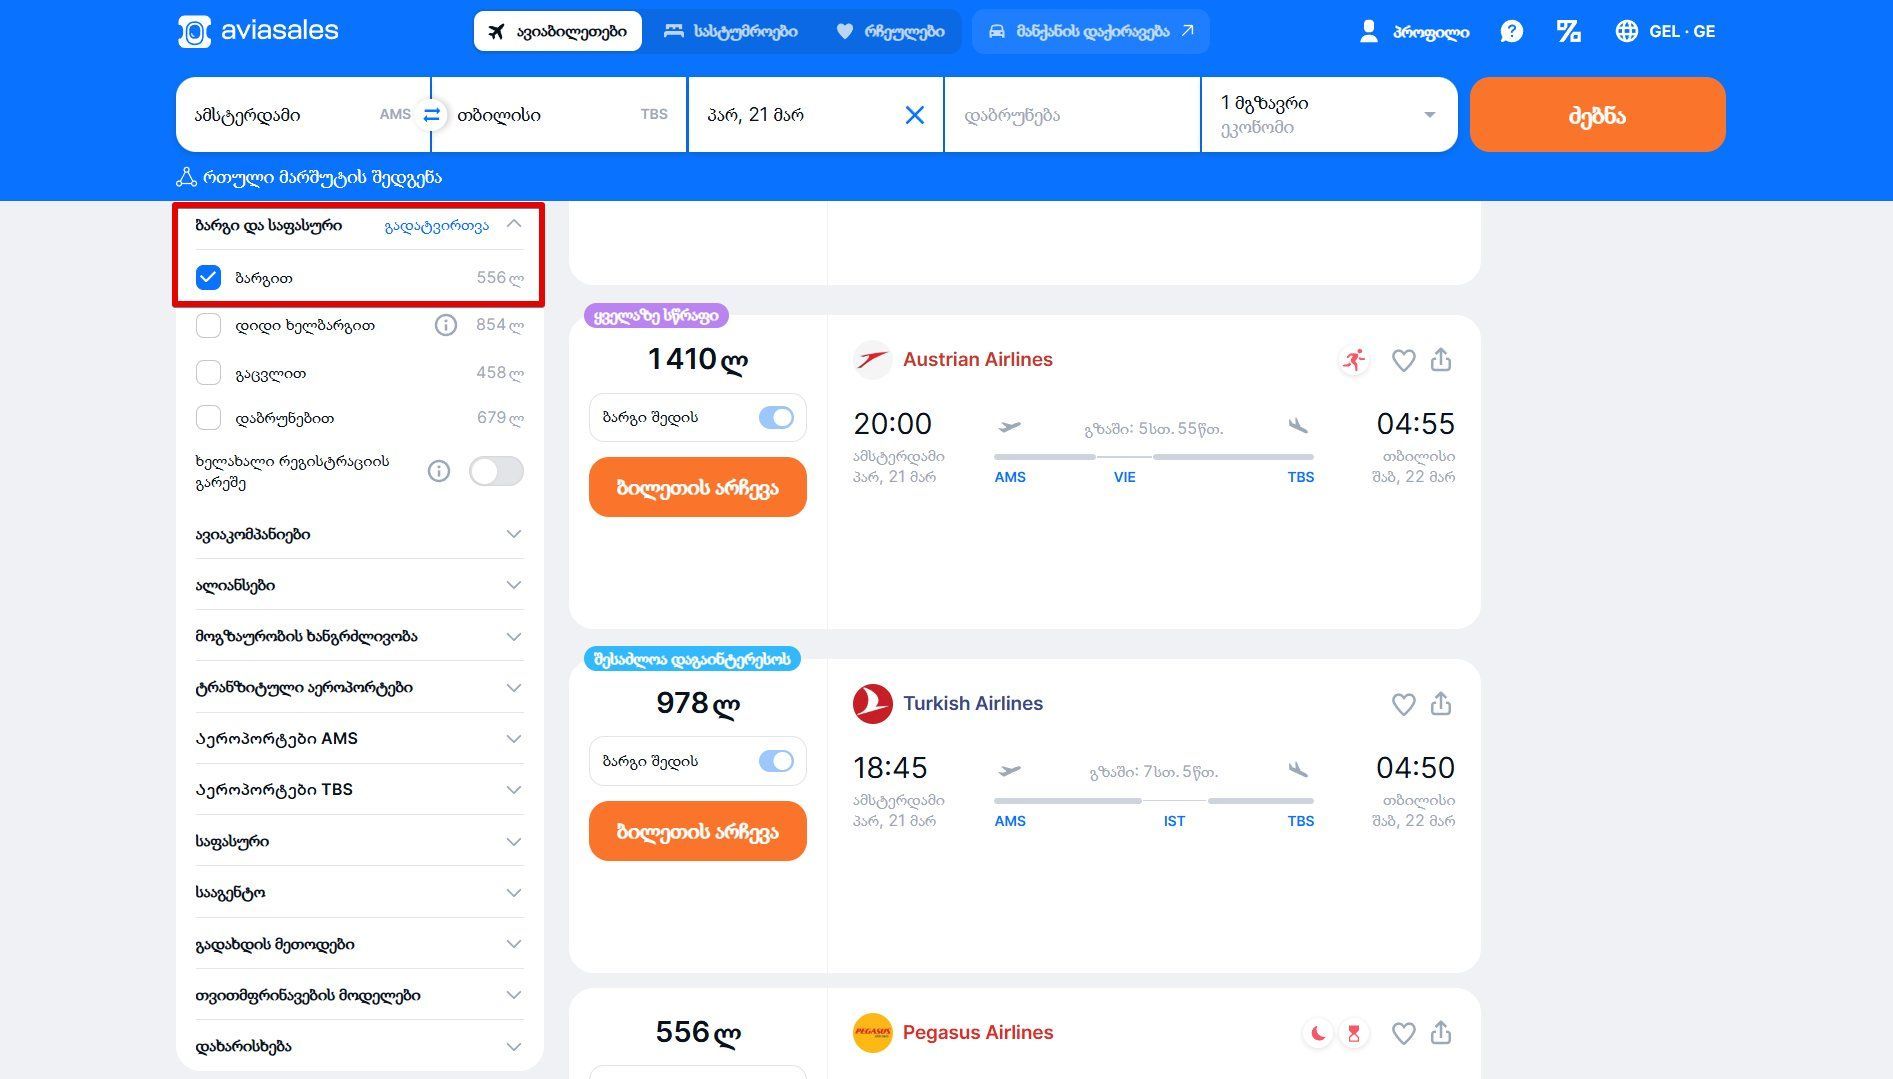Screen dimensions: 1893x1079
Task: Toggle the without re-check-in switch
Action: coord(496,471)
